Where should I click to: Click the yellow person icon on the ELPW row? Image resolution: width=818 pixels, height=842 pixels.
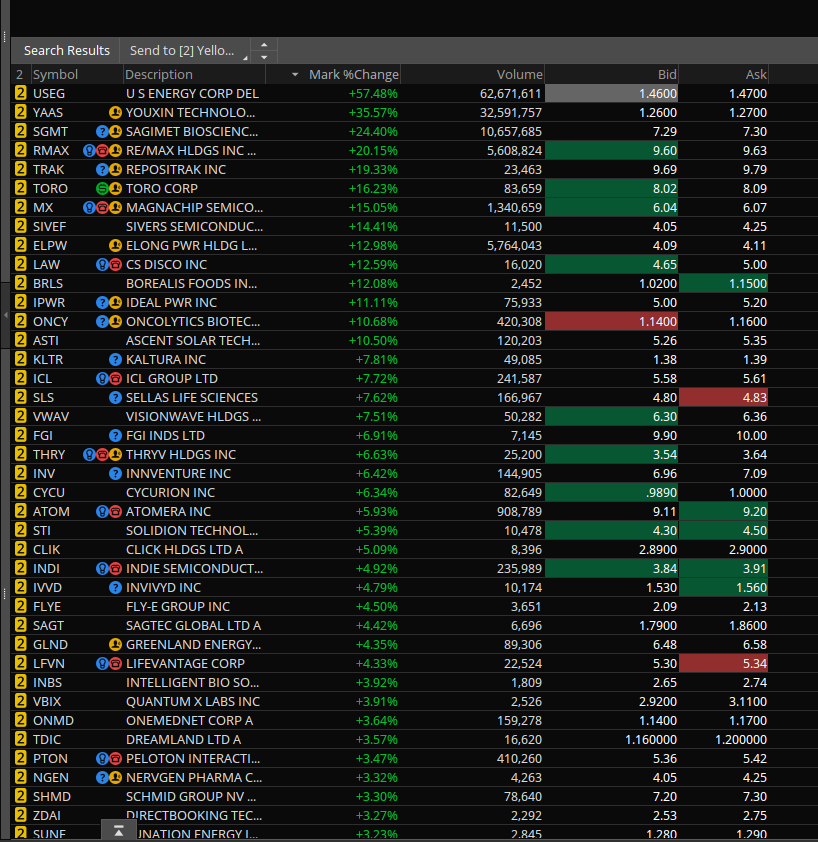pos(115,245)
